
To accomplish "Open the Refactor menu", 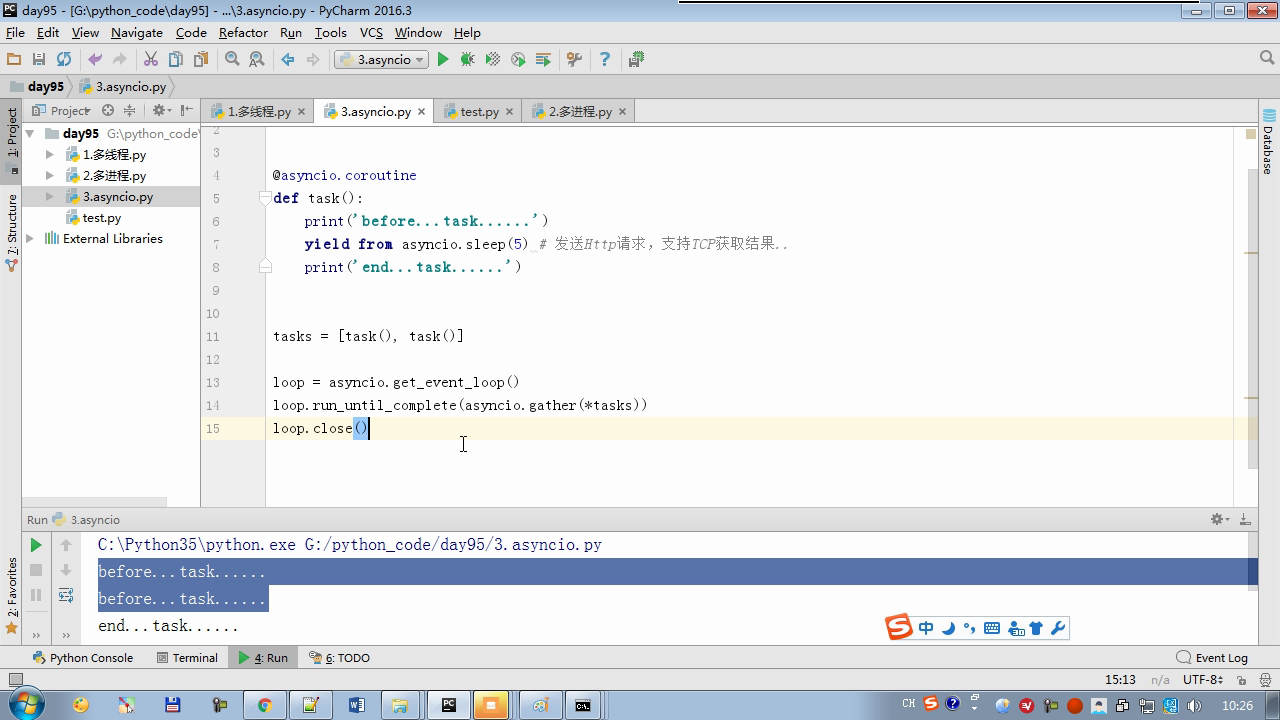I will point(243,33).
